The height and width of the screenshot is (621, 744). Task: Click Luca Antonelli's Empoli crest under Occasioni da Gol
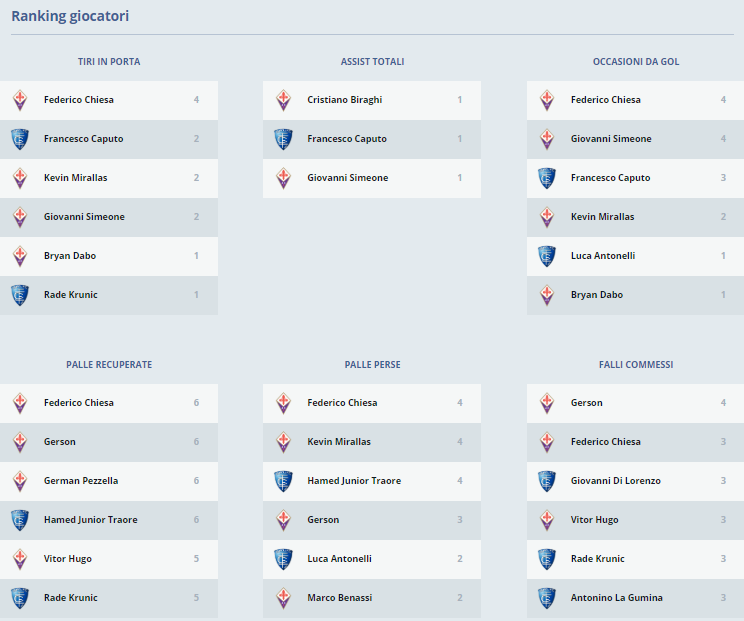546,256
